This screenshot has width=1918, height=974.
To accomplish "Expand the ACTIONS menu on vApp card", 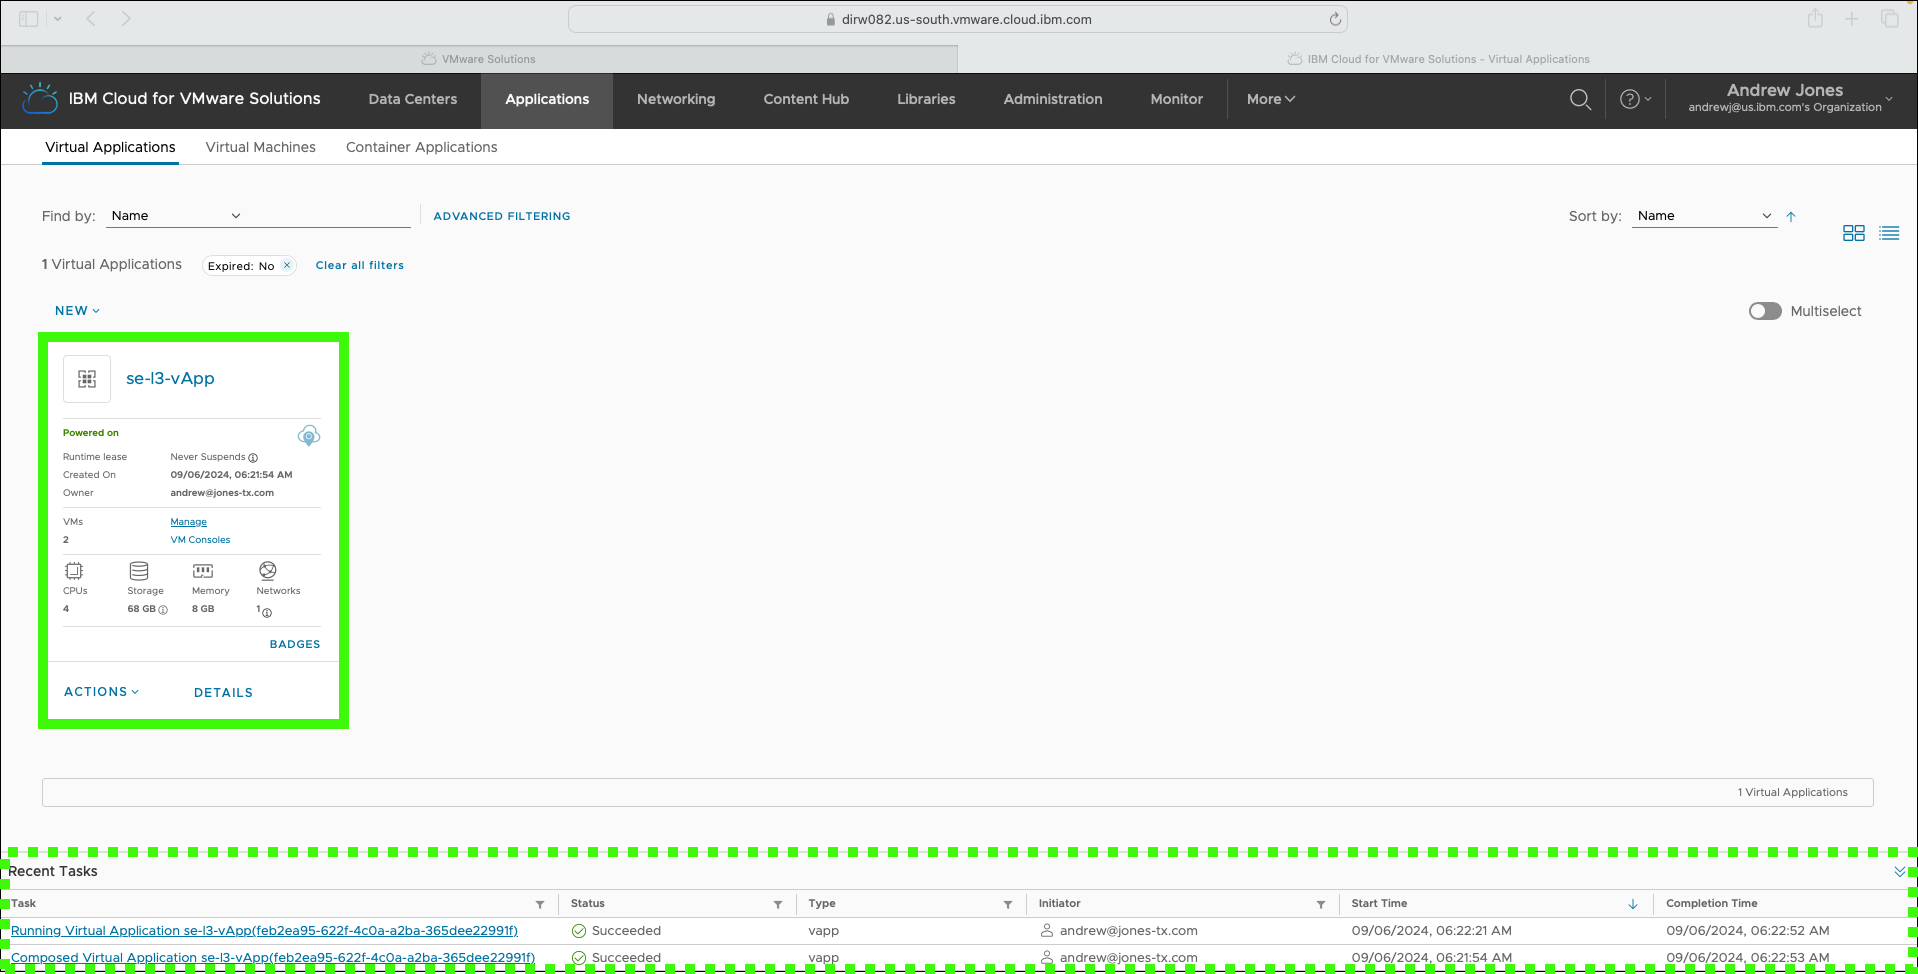I will click(101, 692).
